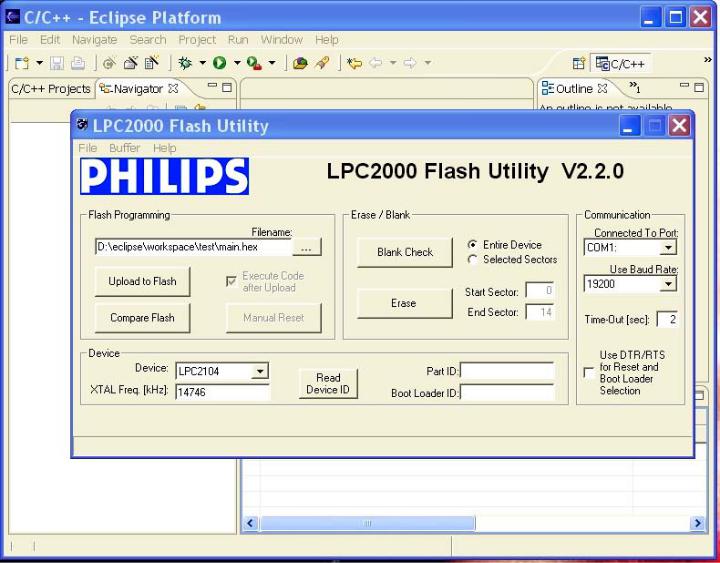Viewport: 720px width, 563px height.
Task: Click the Forward navigation arrow icon
Action: point(410,63)
